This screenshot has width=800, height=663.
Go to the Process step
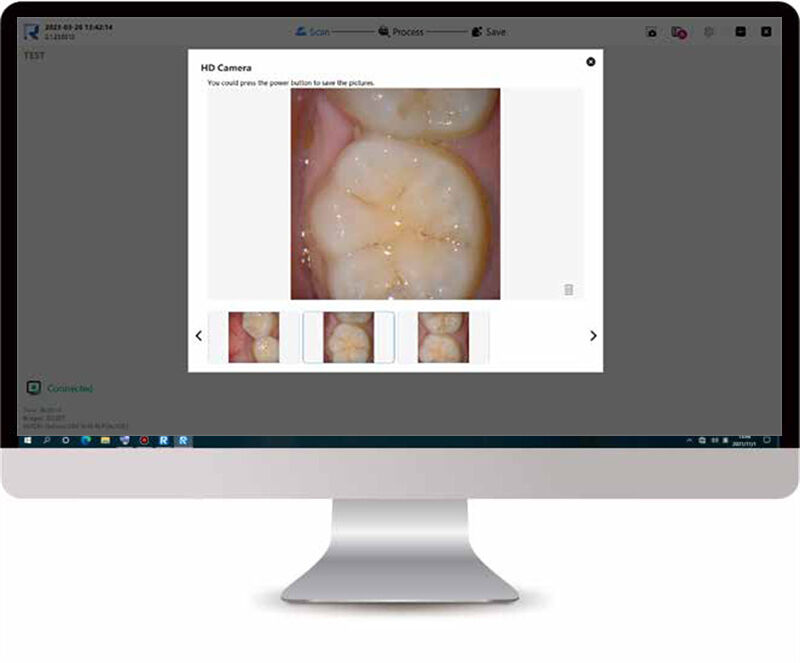[x=401, y=32]
